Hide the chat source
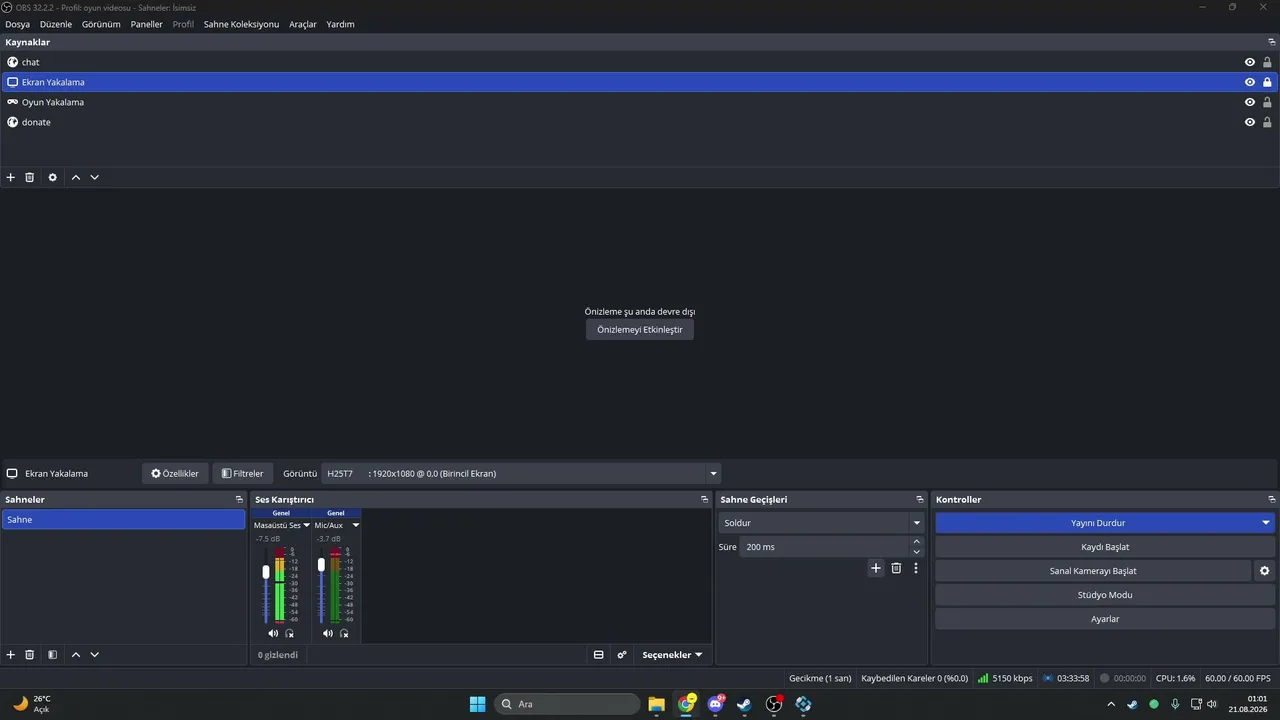The height and width of the screenshot is (720, 1280). (x=1250, y=62)
